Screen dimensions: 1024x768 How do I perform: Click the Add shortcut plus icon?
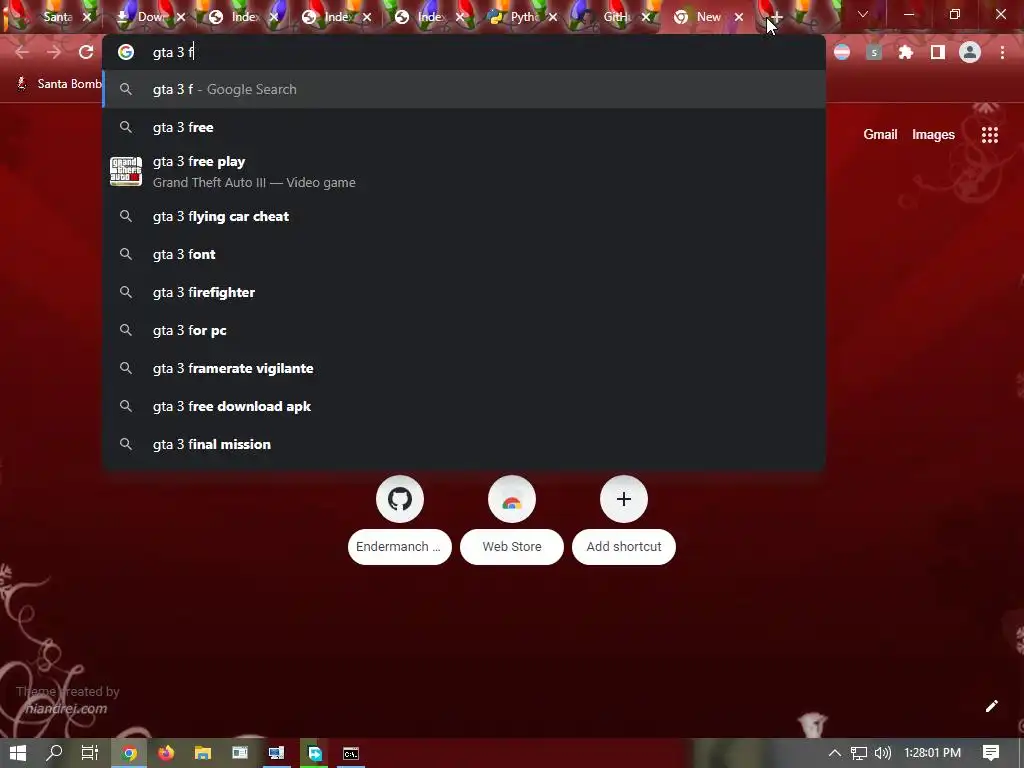[624, 499]
